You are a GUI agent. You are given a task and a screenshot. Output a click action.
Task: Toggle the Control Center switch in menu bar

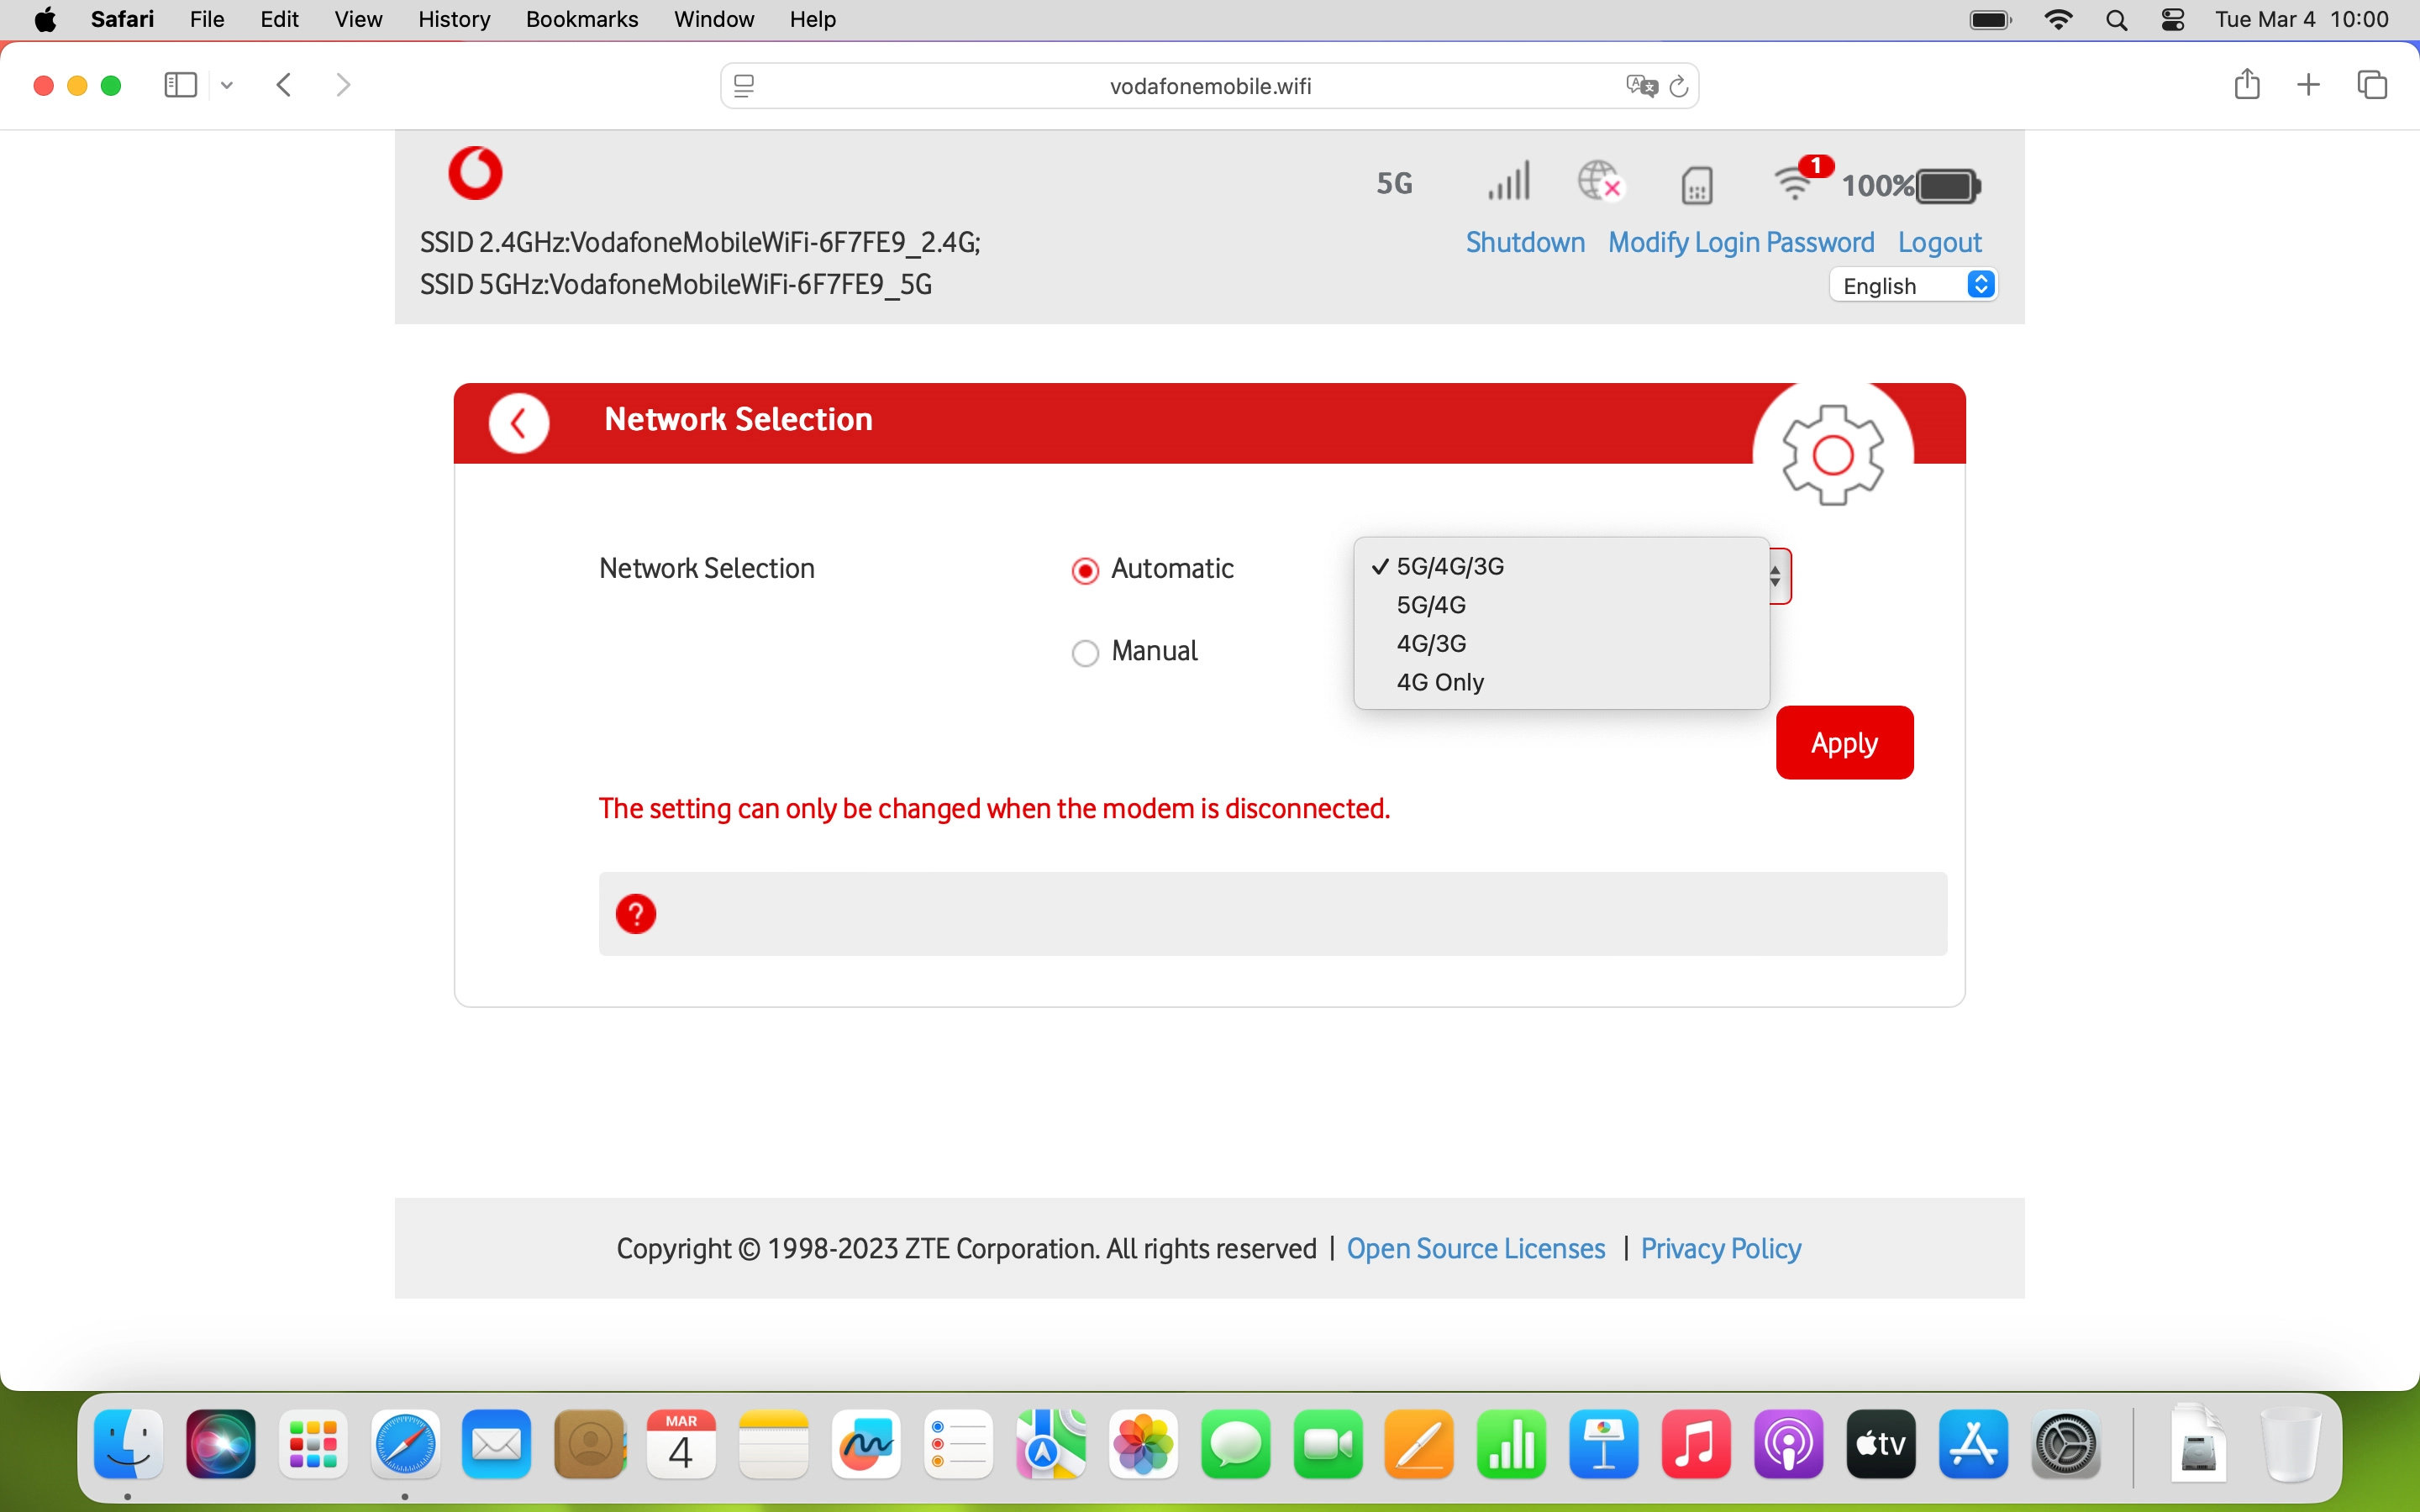point(2172,19)
